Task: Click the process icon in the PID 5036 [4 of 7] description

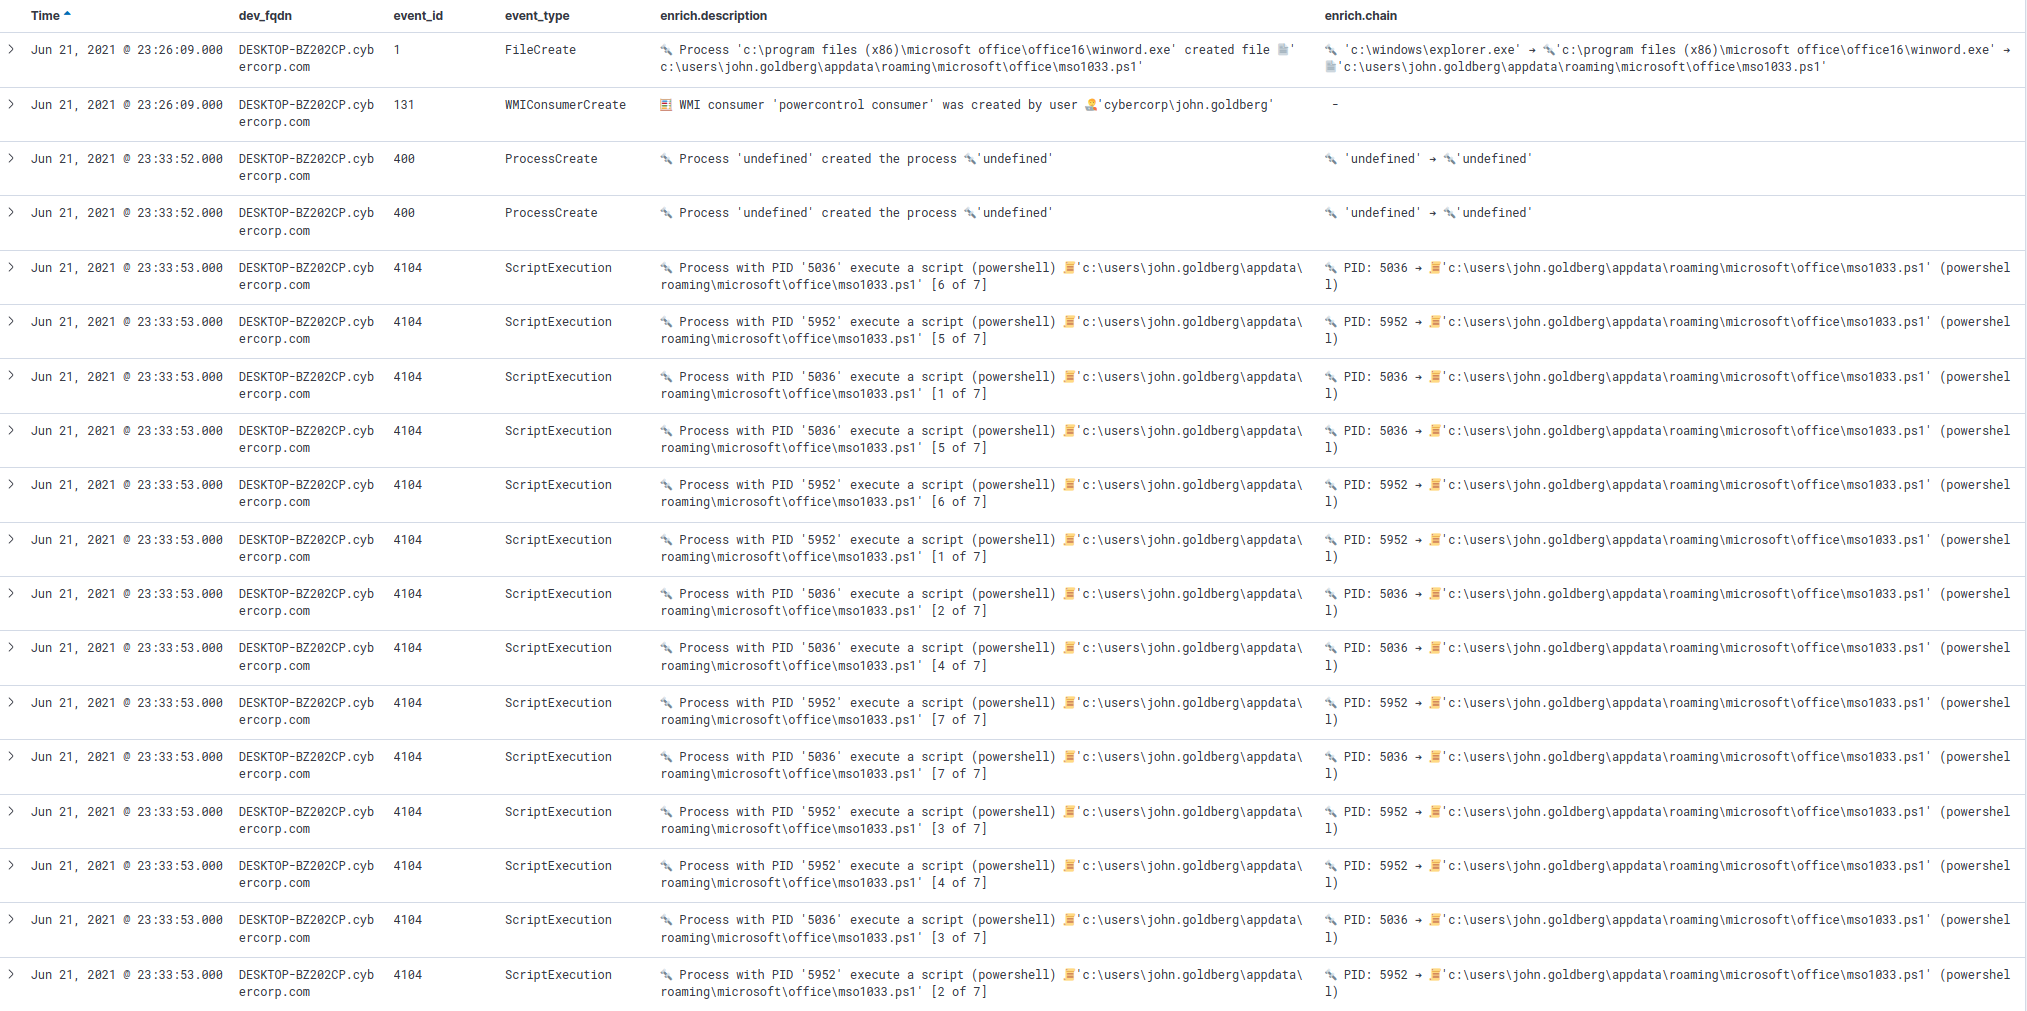Action: click(x=666, y=648)
